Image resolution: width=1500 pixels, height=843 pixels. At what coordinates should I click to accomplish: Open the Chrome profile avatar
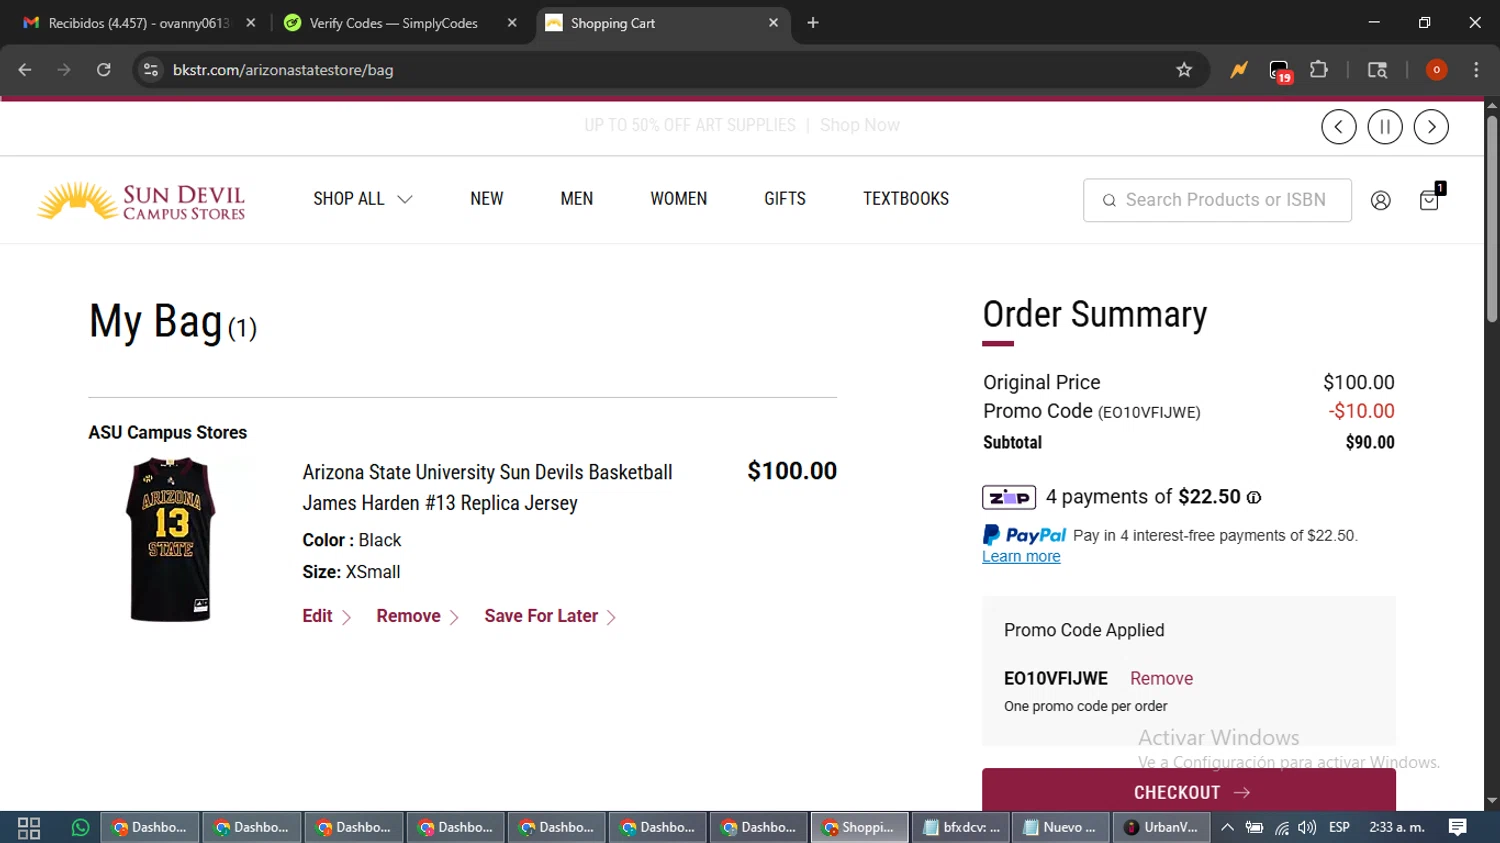click(1436, 70)
